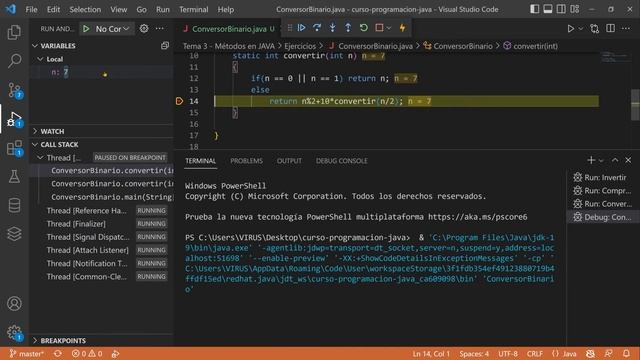Image resolution: width=640 pixels, height=360 pixels.
Task: Open the Testing flask view
Action: coord(14,176)
